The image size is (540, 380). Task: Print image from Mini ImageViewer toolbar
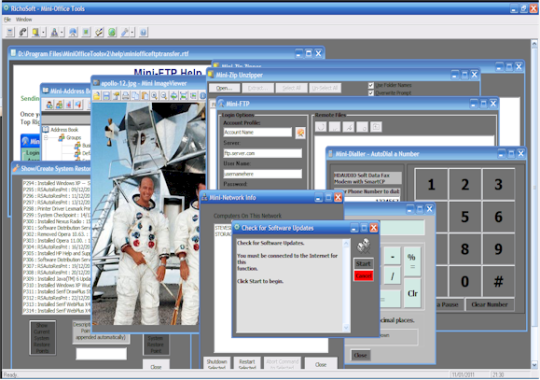click(126, 96)
